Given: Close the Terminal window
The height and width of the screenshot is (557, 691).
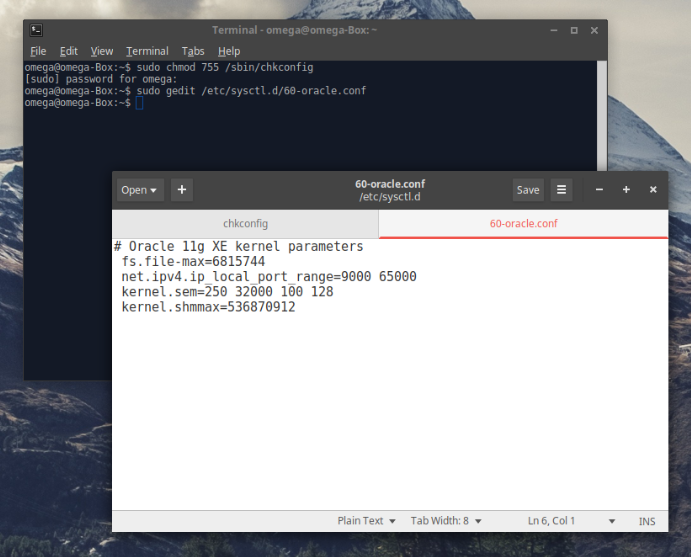Looking at the screenshot, I should [x=594, y=30].
